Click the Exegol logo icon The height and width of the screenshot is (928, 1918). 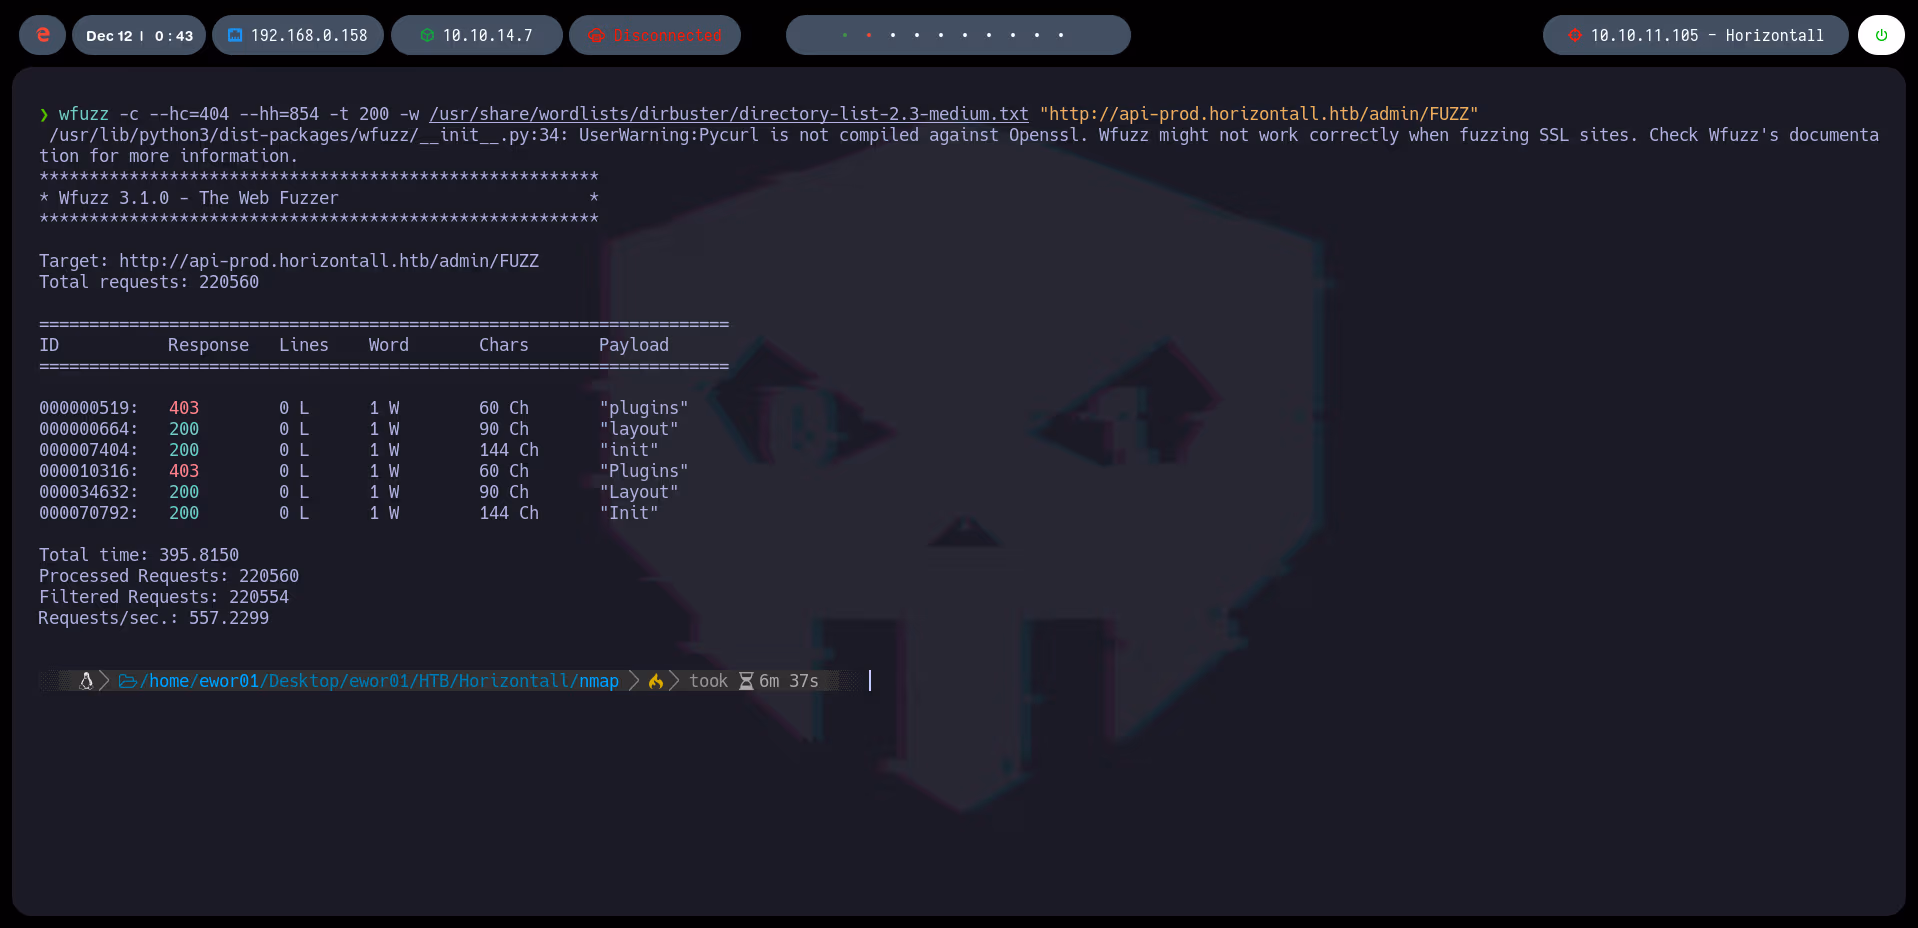click(41, 35)
